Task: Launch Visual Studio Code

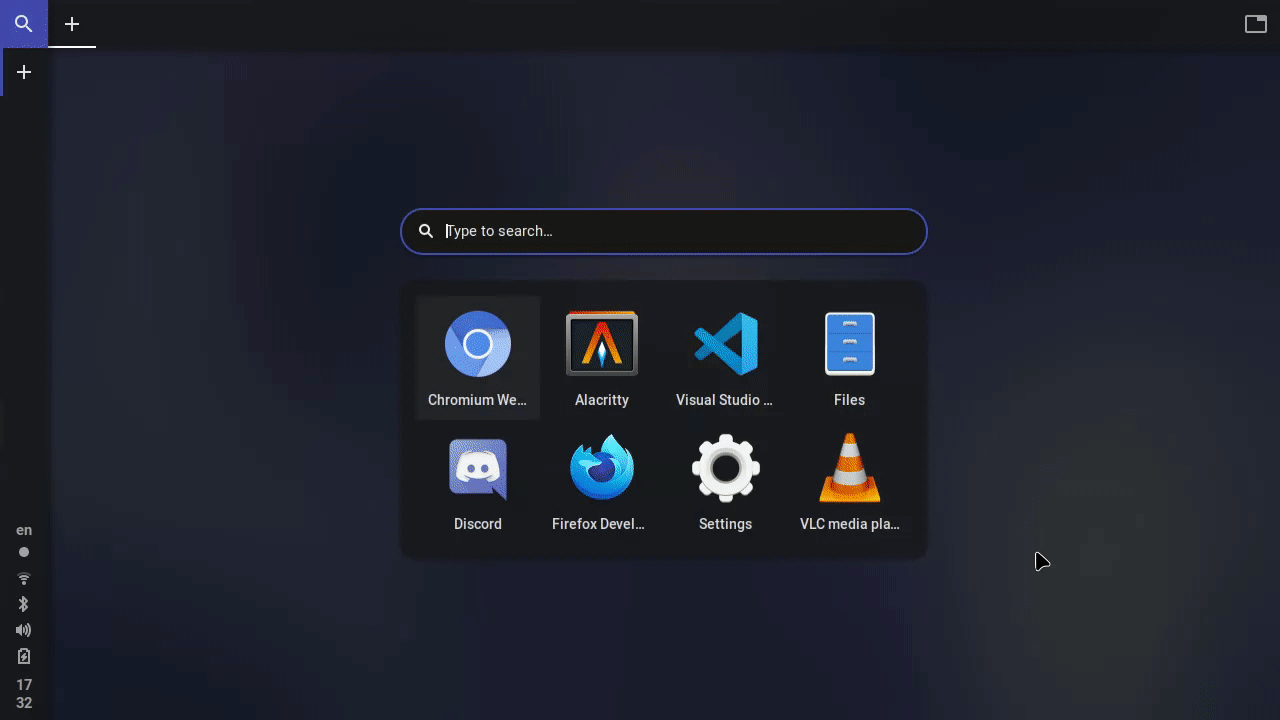Action: pyautogui.click(x=725, y=358)
